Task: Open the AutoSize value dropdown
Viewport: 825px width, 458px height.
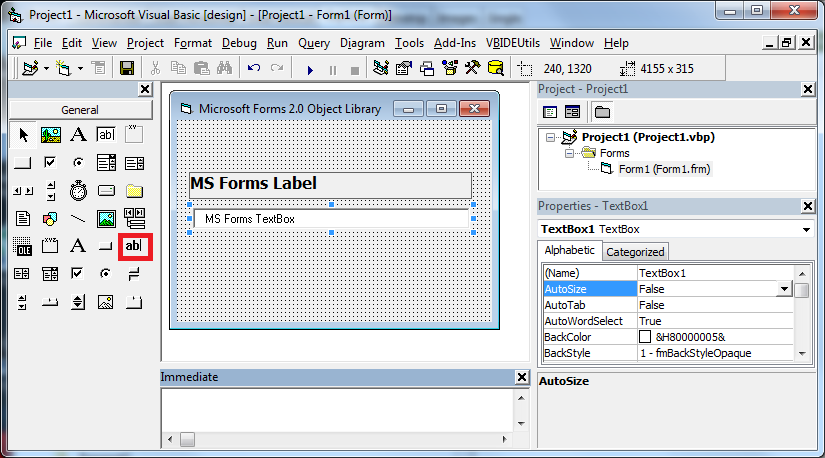Action: point(784,289)
